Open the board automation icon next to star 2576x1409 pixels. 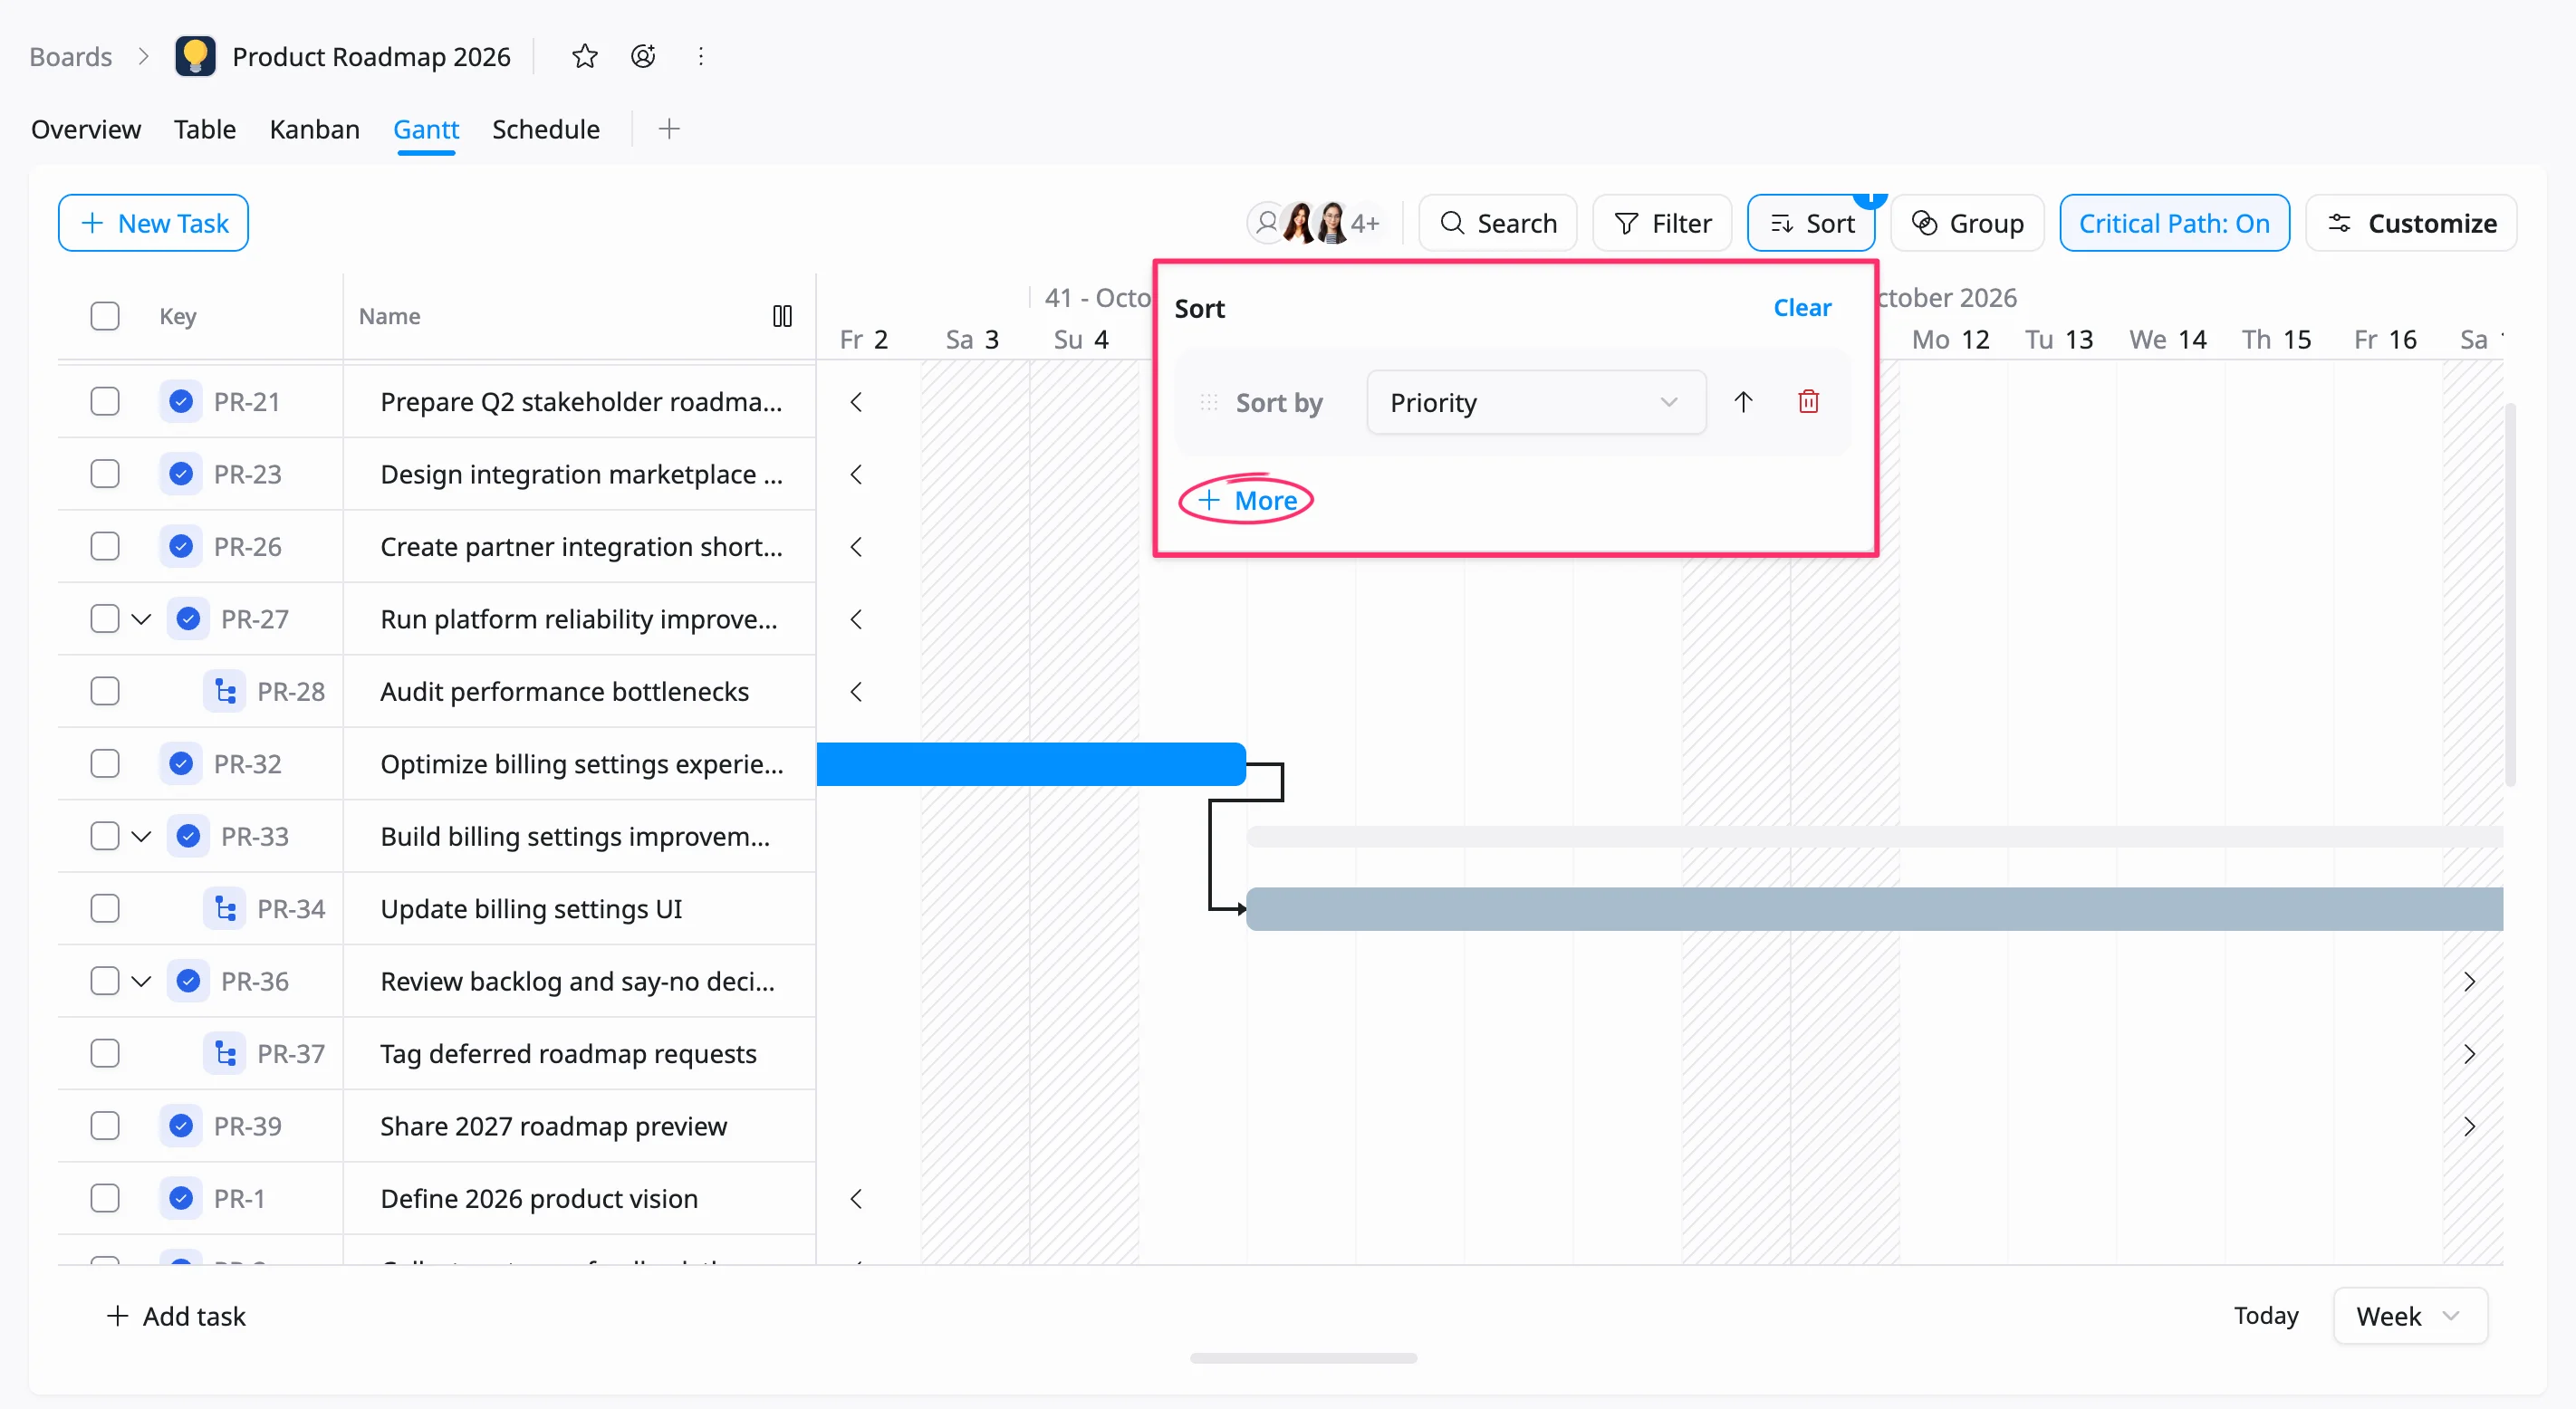click(x=643, y=56)
